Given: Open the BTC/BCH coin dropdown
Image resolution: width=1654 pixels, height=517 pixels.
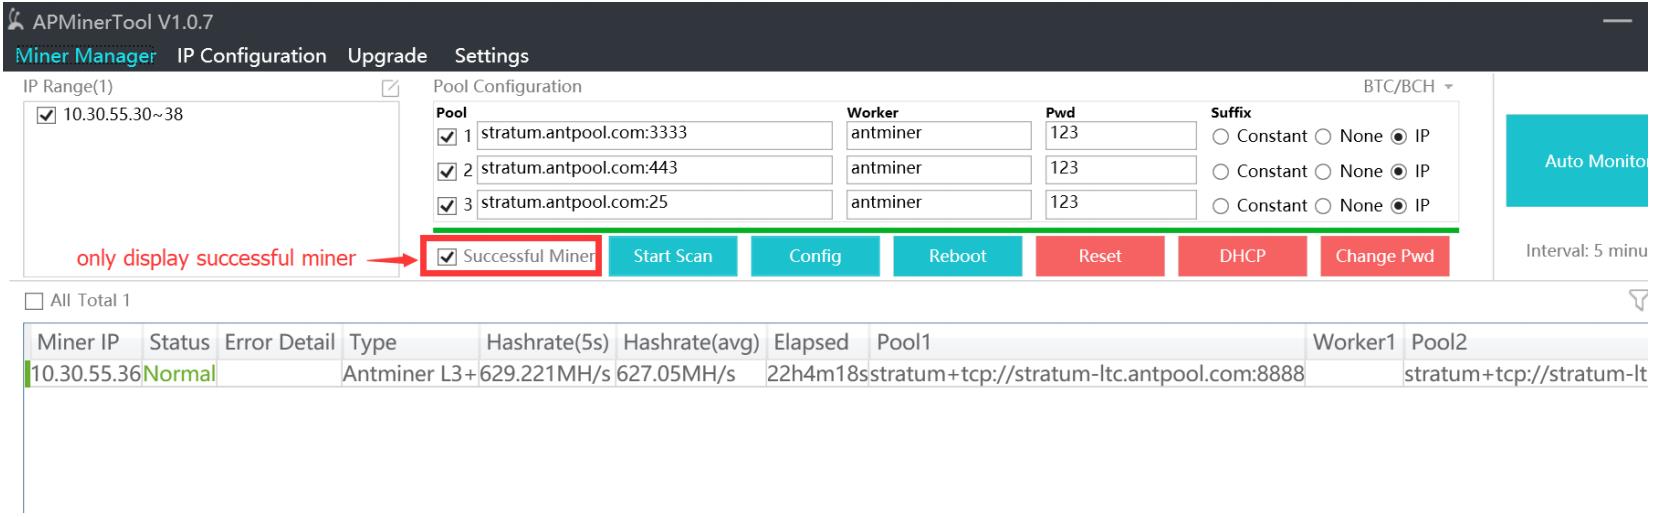Looking at the screenshot, I should pyautogui.click(x=1408, y=87).
